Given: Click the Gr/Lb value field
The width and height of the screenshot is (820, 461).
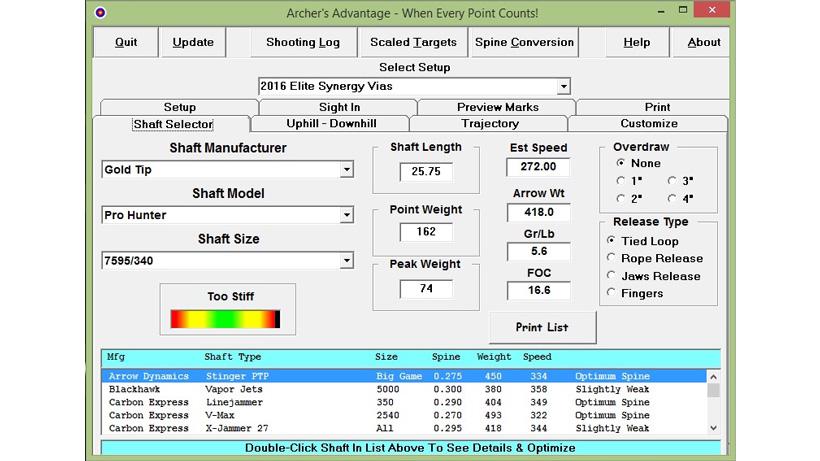Looking at the screenshot, I should tap(538, 251).
